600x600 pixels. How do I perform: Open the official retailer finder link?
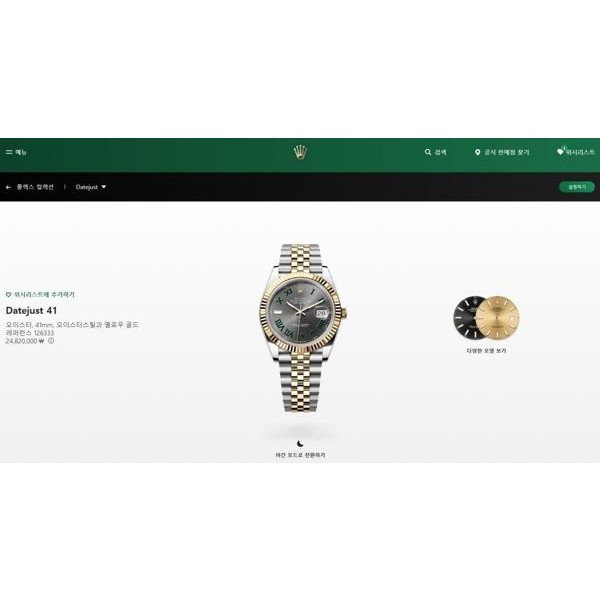[x=507, y=152]
